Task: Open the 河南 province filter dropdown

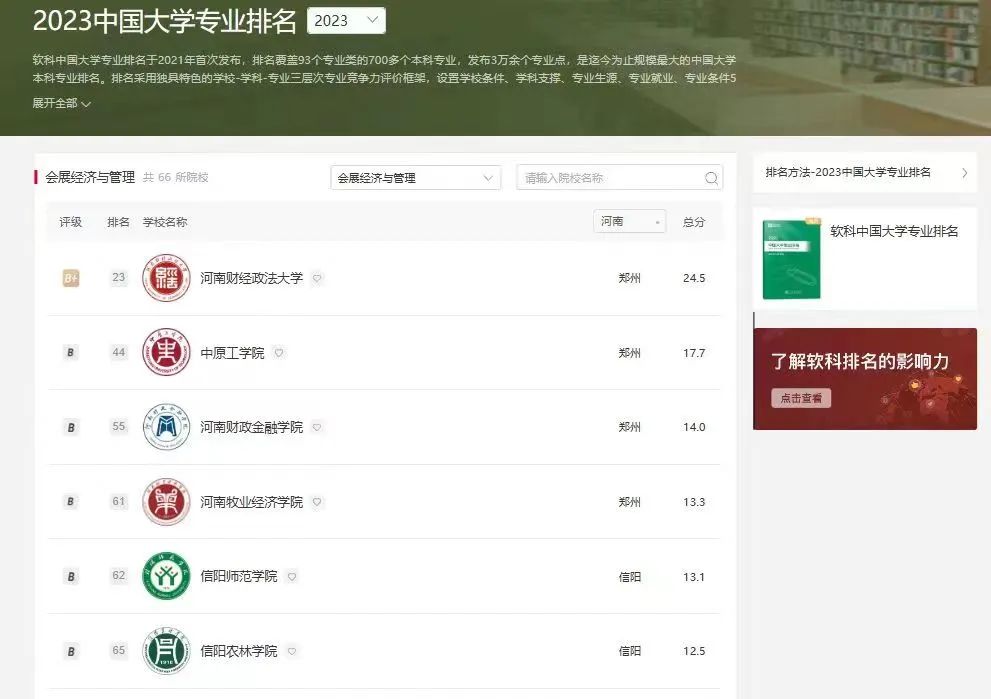Action: [629, 222]
